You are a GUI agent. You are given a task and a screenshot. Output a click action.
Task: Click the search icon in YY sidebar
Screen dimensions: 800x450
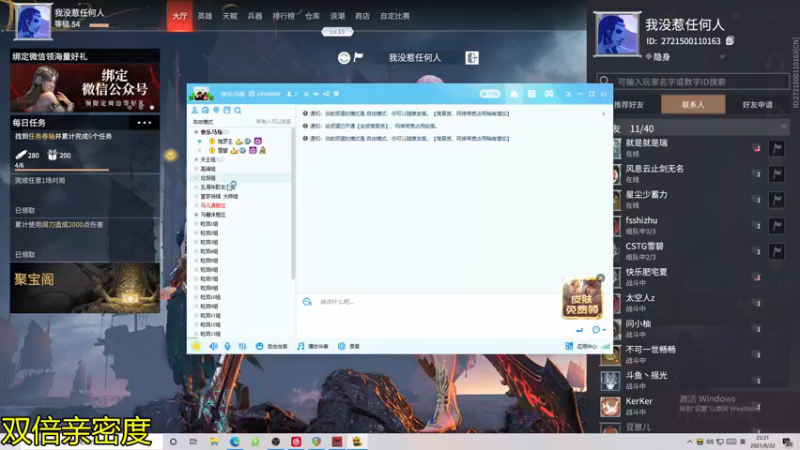tap(238, 110)
